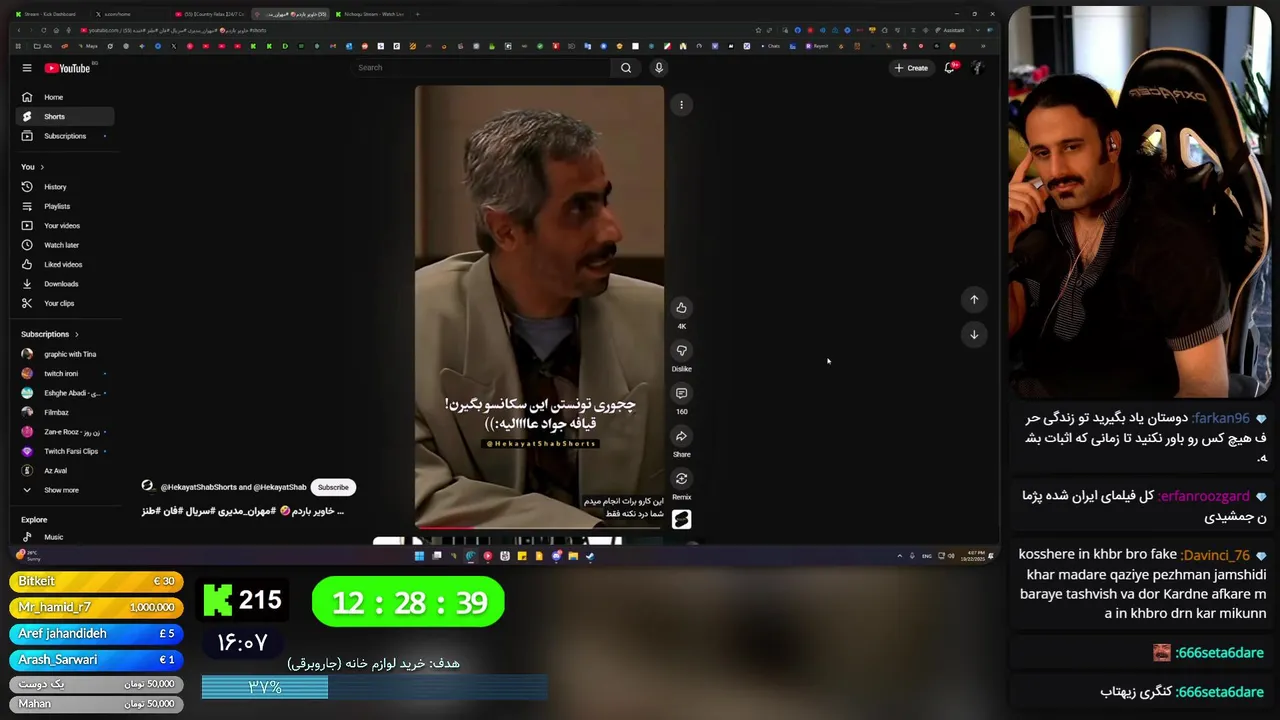This screenshot has height=720, width=1280.
Task: Open Downloads in sidebar
Action: click(65, 284)
